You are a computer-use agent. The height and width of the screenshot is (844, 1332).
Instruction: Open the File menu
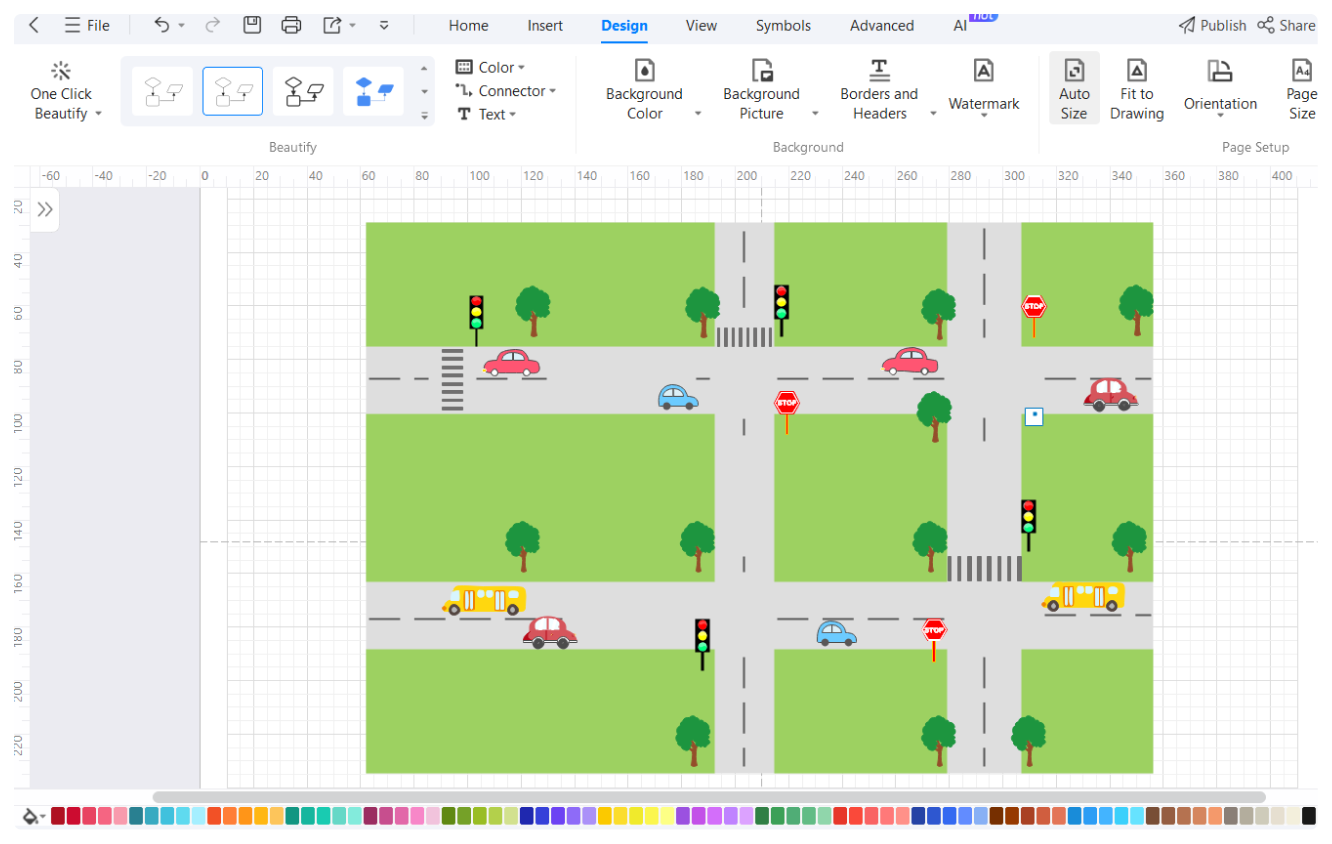tap(87, 25)
